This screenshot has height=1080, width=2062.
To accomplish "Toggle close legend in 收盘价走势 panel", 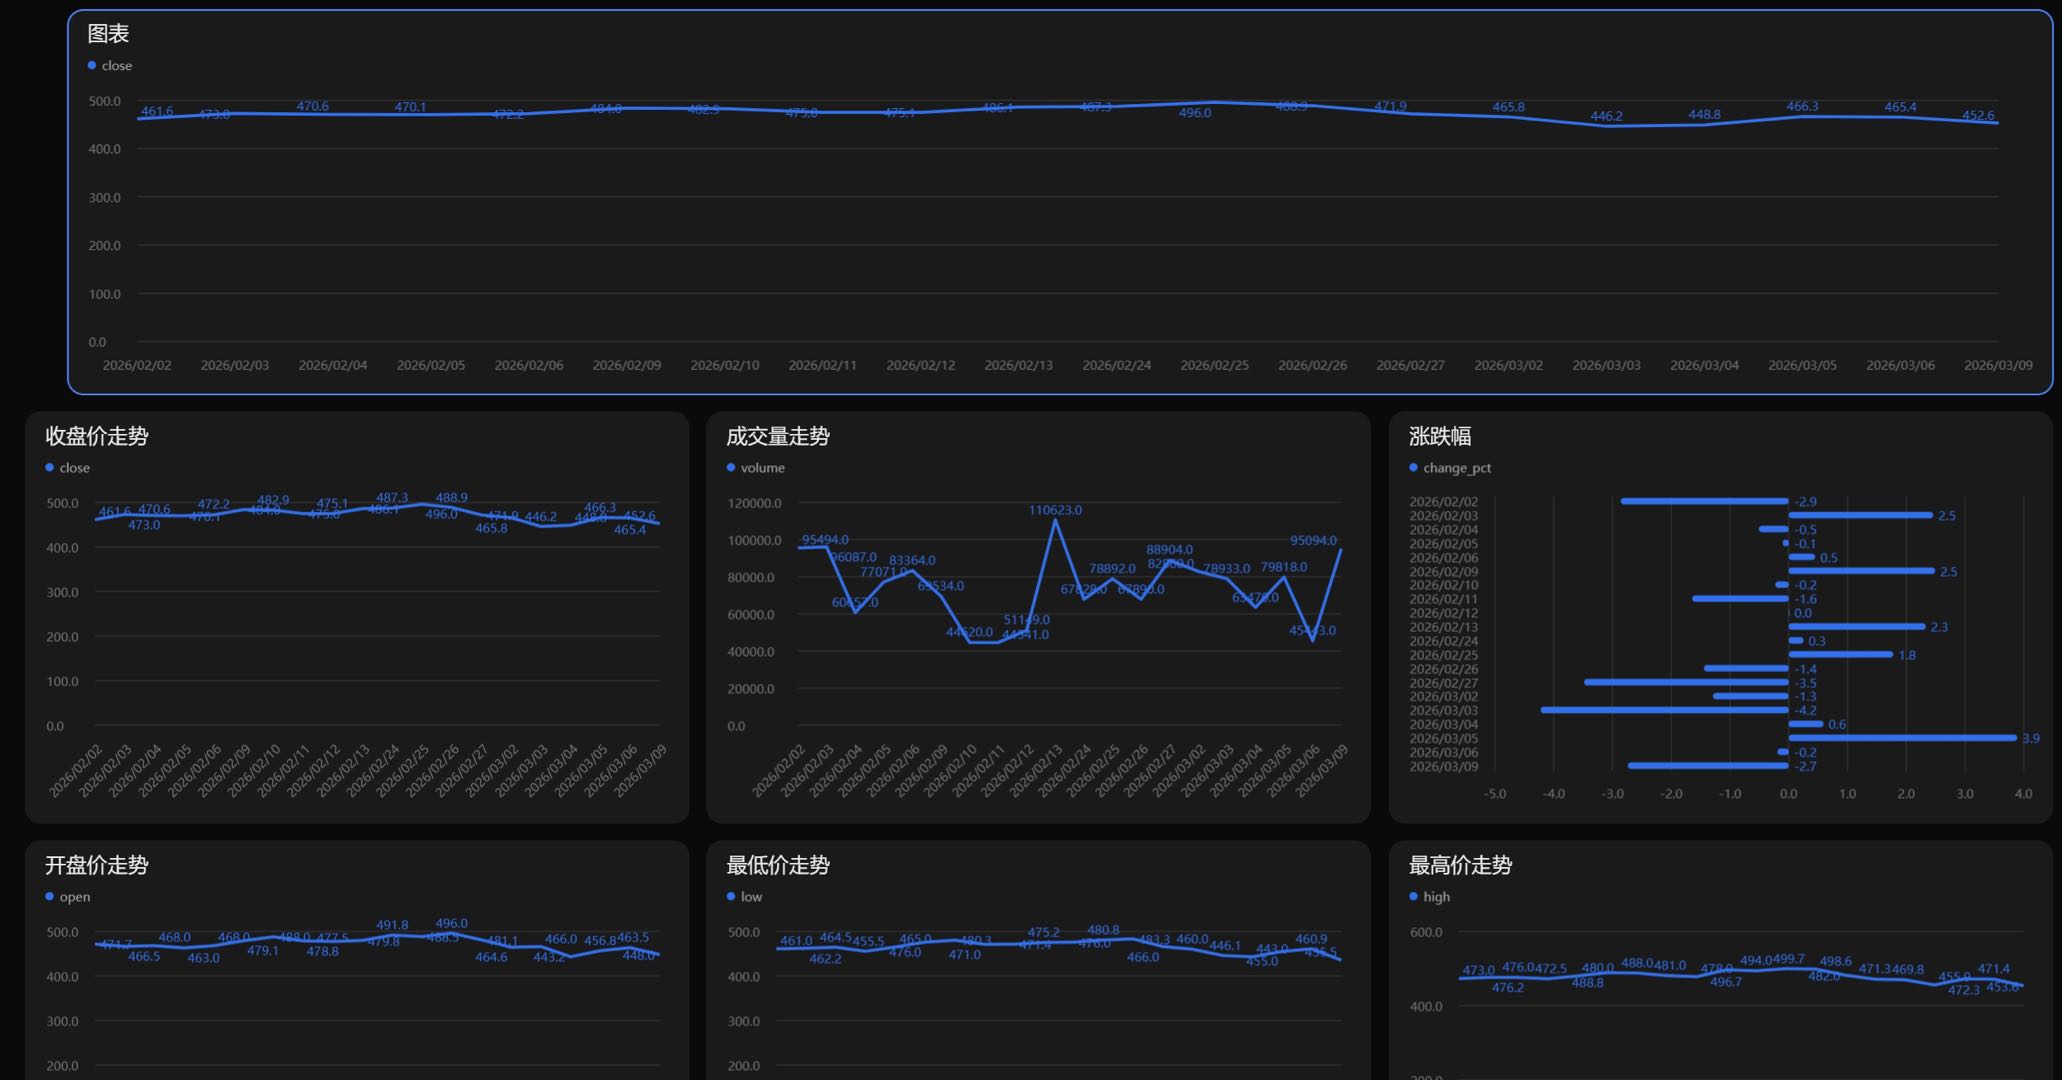I will (x=74, y=468).
